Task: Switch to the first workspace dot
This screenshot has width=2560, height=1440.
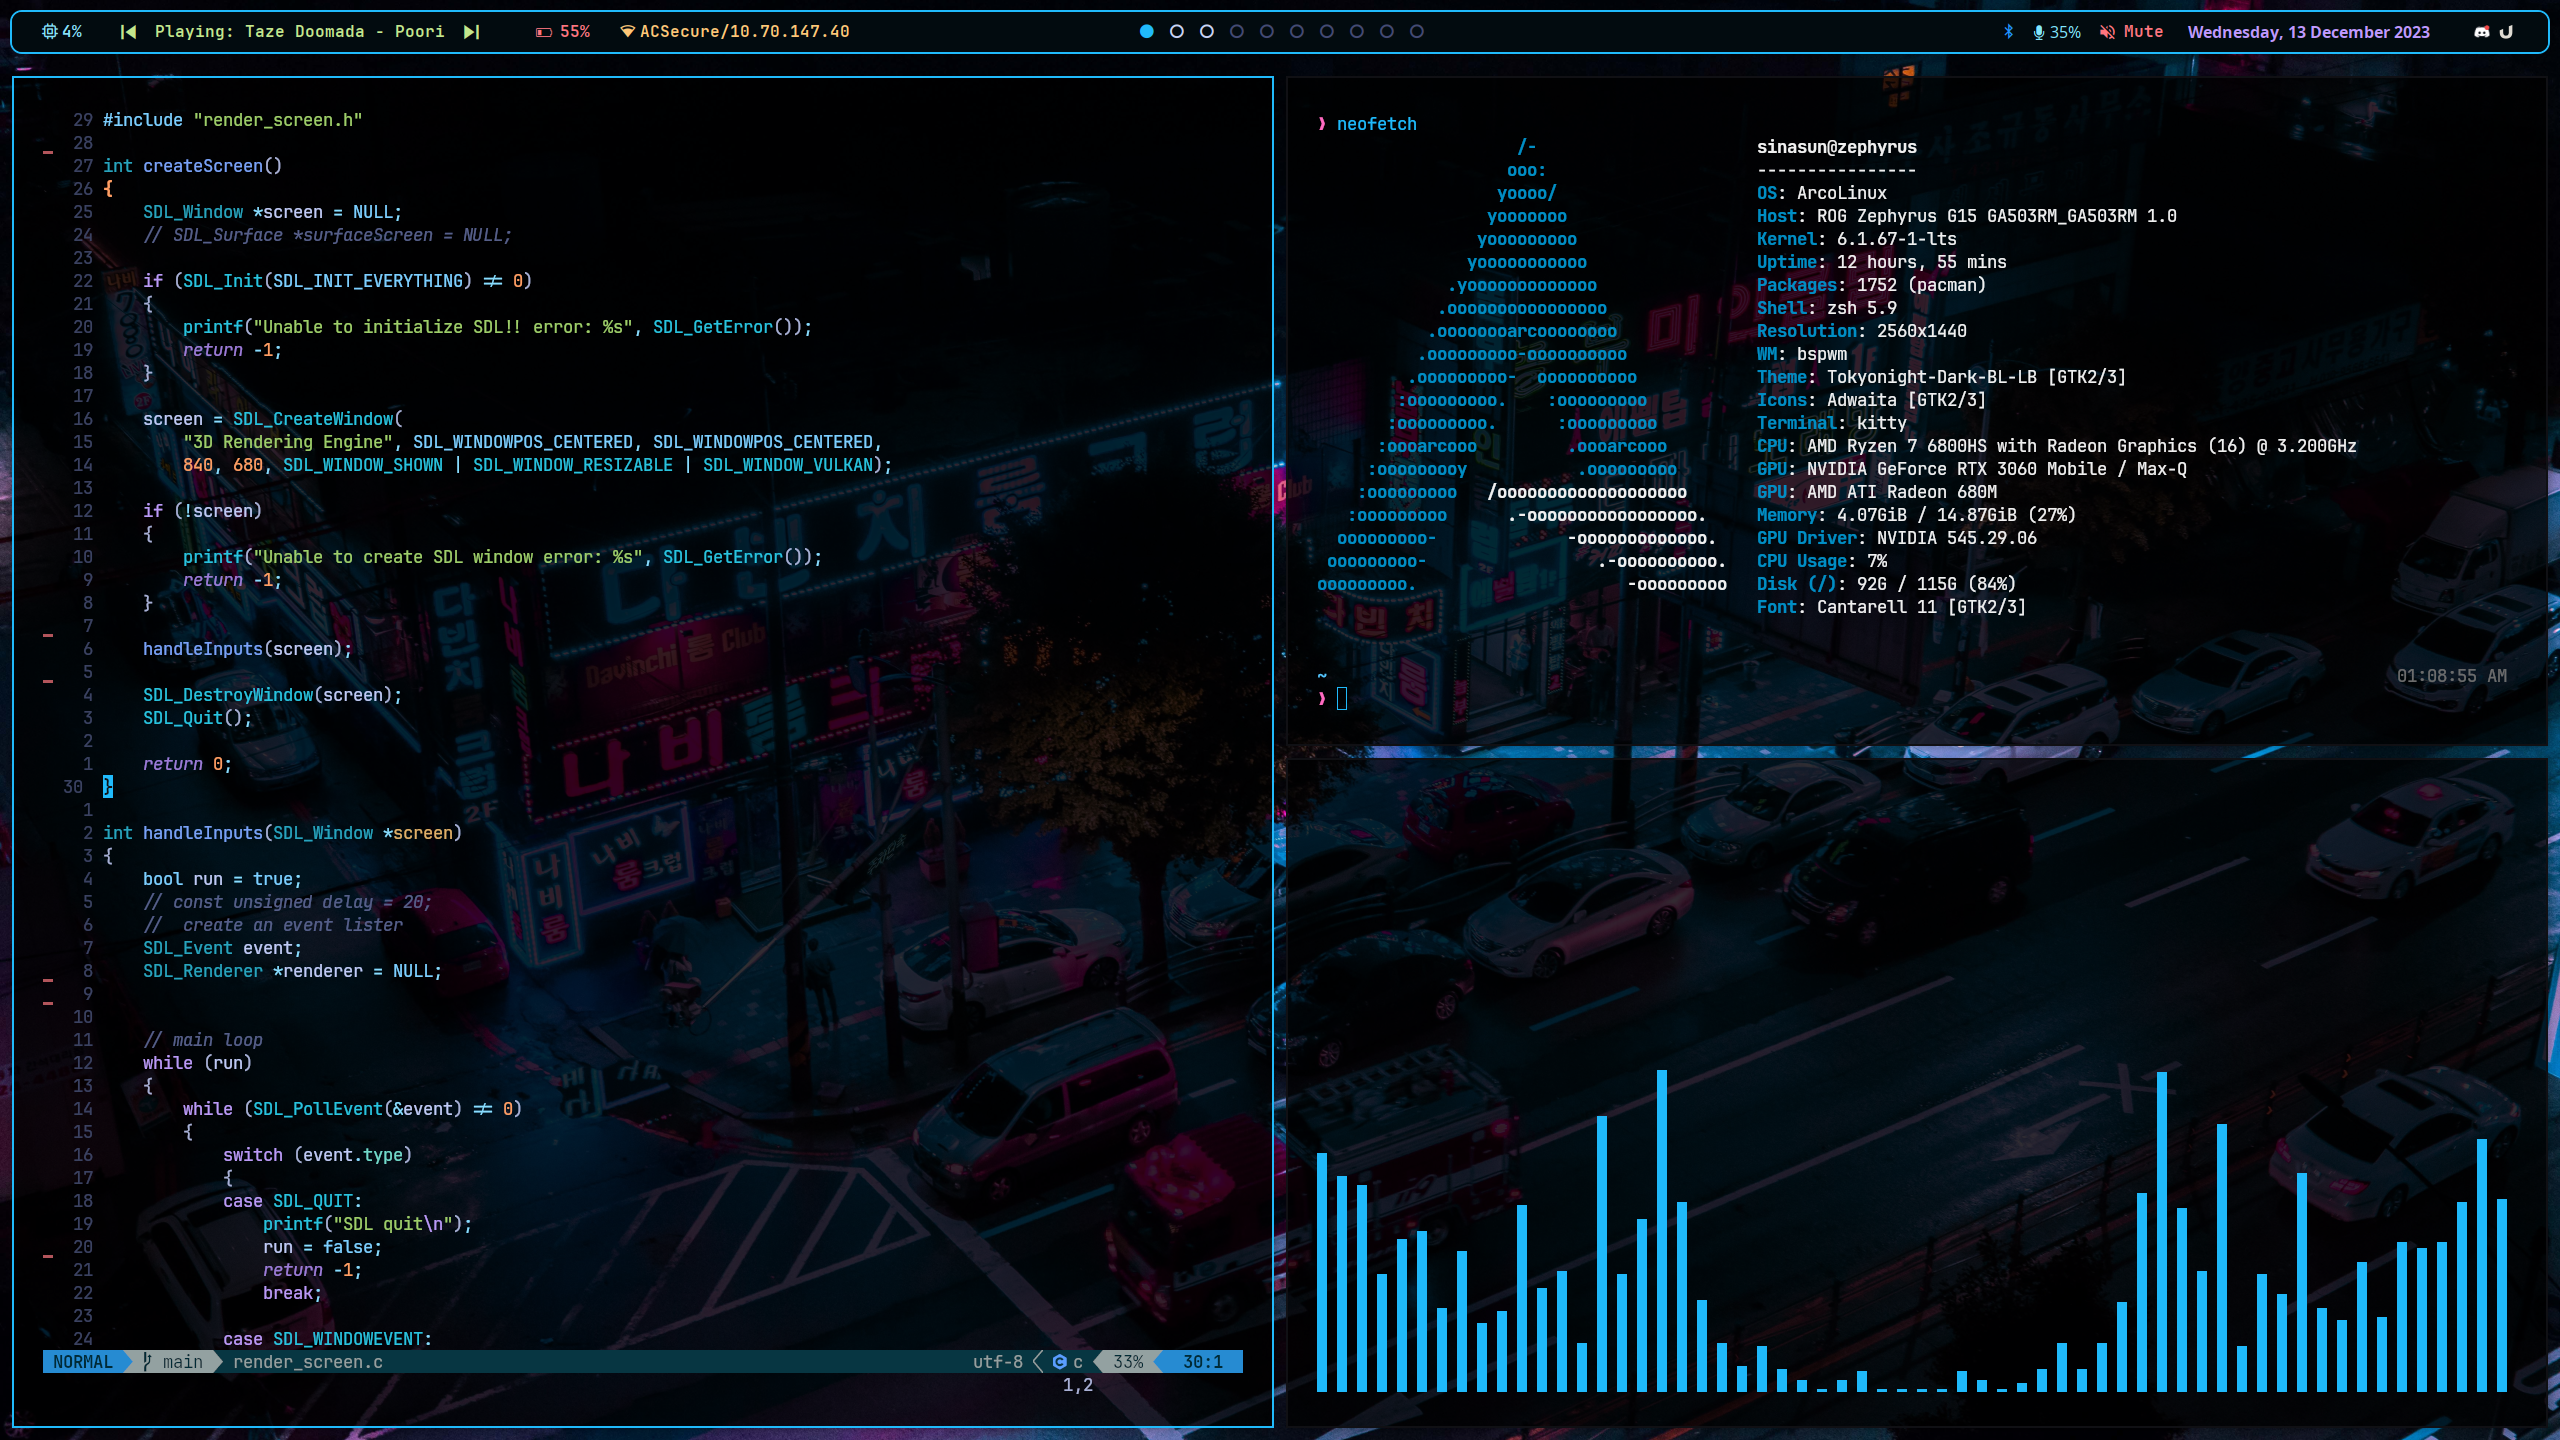Action: point(1147,32)
